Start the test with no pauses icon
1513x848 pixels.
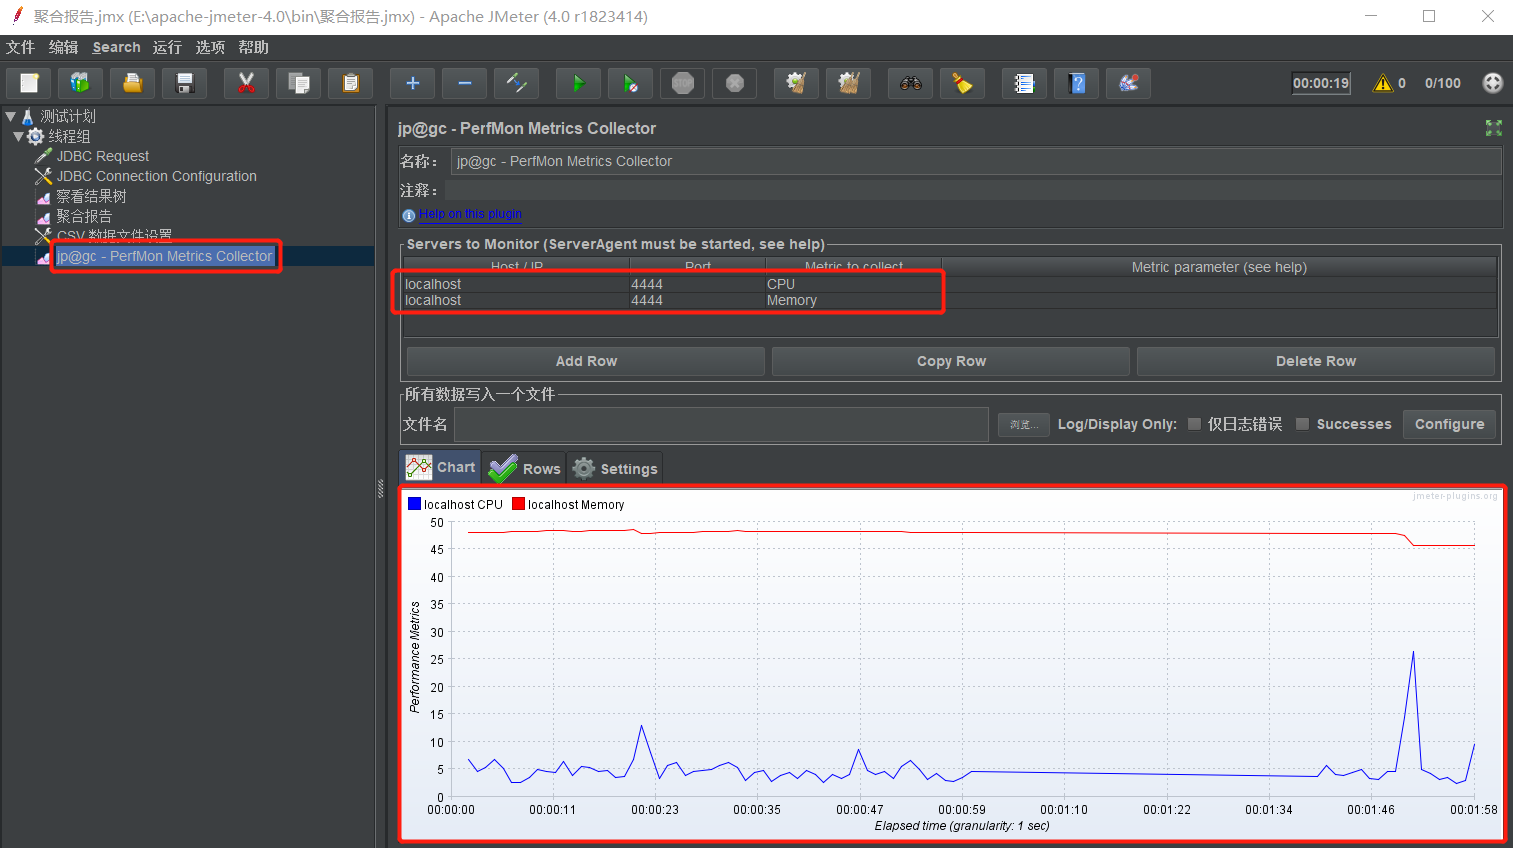[631, 83]
